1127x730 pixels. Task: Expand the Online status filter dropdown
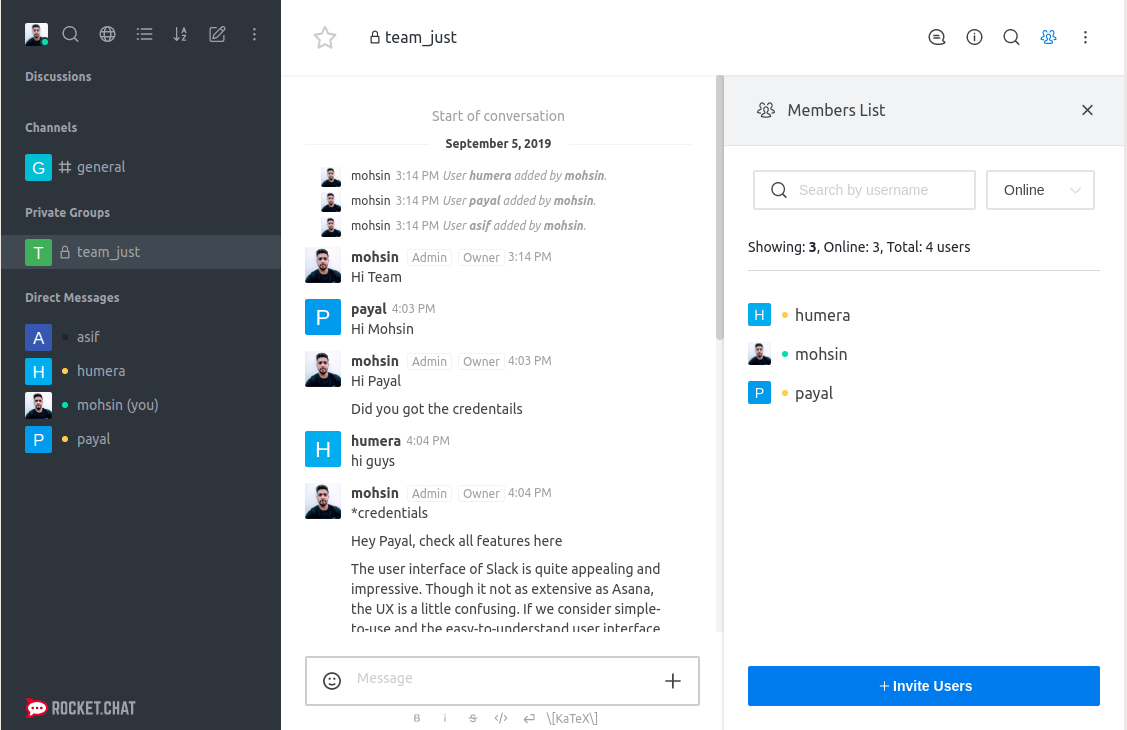pos(1040,190)
